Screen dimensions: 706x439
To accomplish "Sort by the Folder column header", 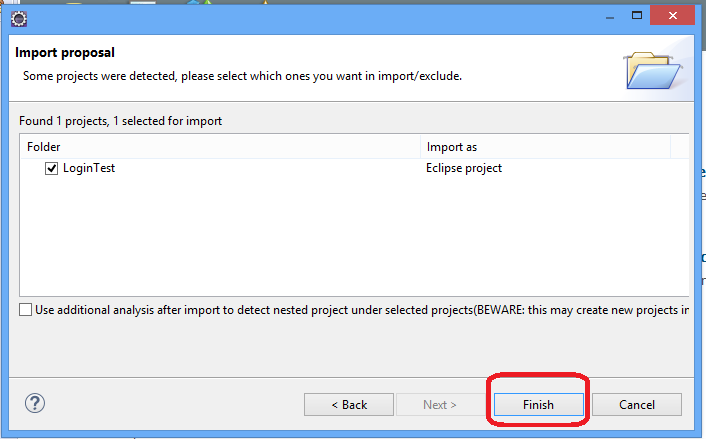I will point(221,147).
